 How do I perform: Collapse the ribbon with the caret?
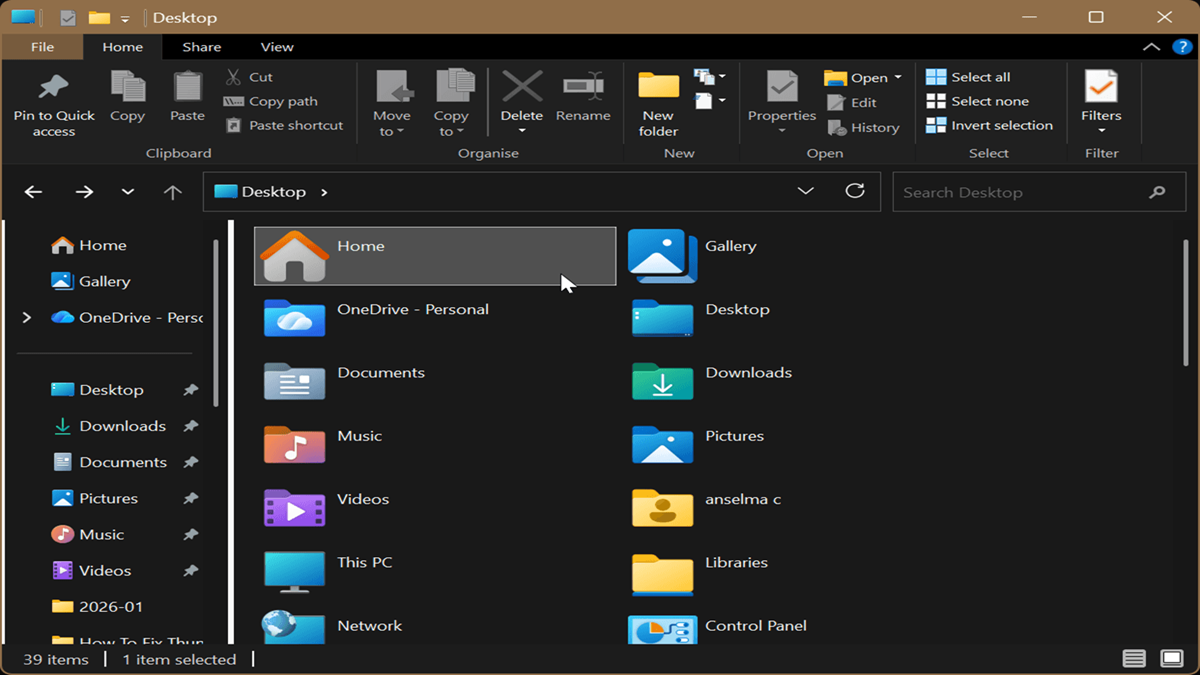pos(1151,46)
